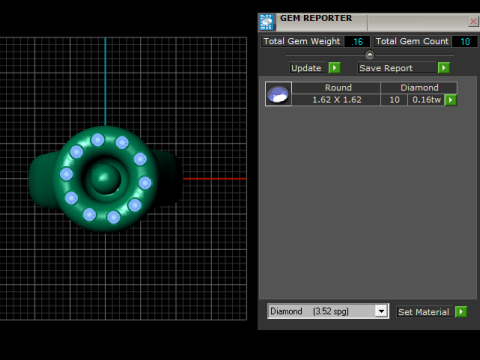Select the green center sphere of the ring
480x360 pixels.
105,178
